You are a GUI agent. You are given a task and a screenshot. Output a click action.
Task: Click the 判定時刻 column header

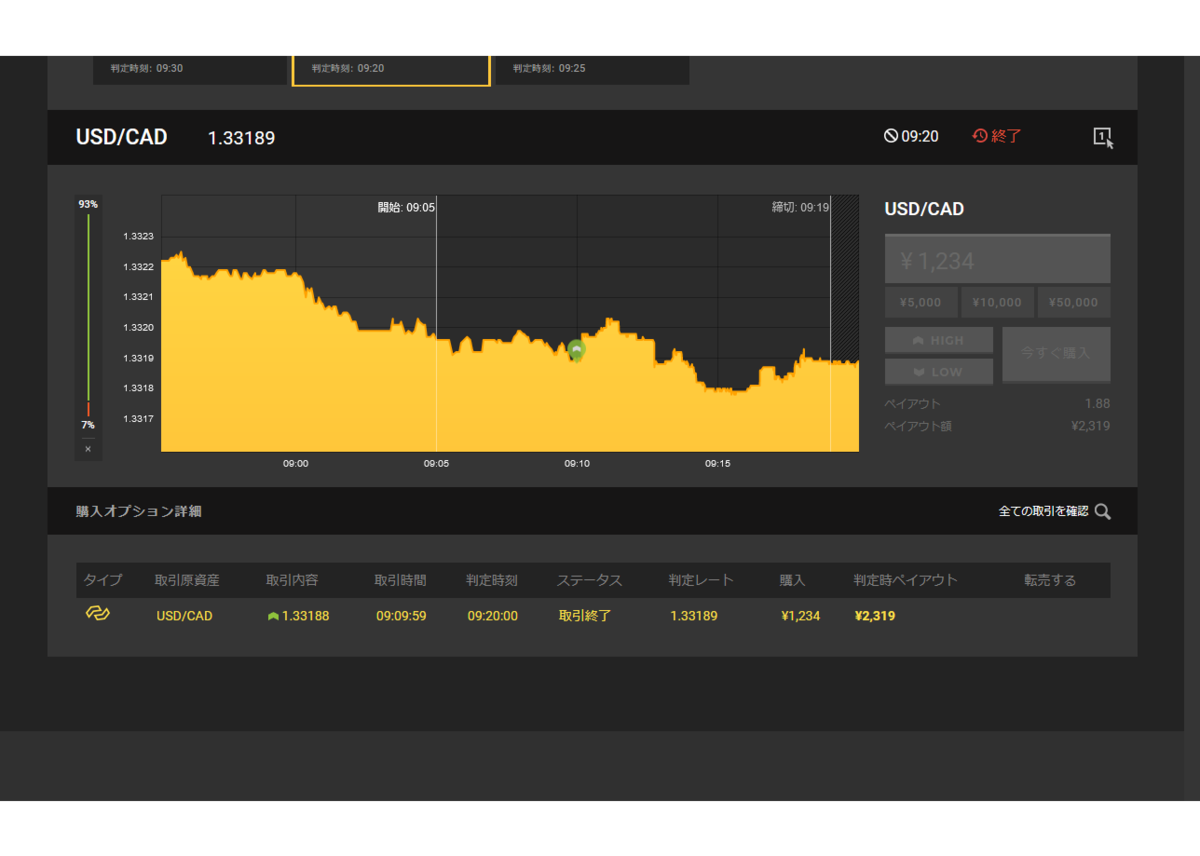coord(492,580)
